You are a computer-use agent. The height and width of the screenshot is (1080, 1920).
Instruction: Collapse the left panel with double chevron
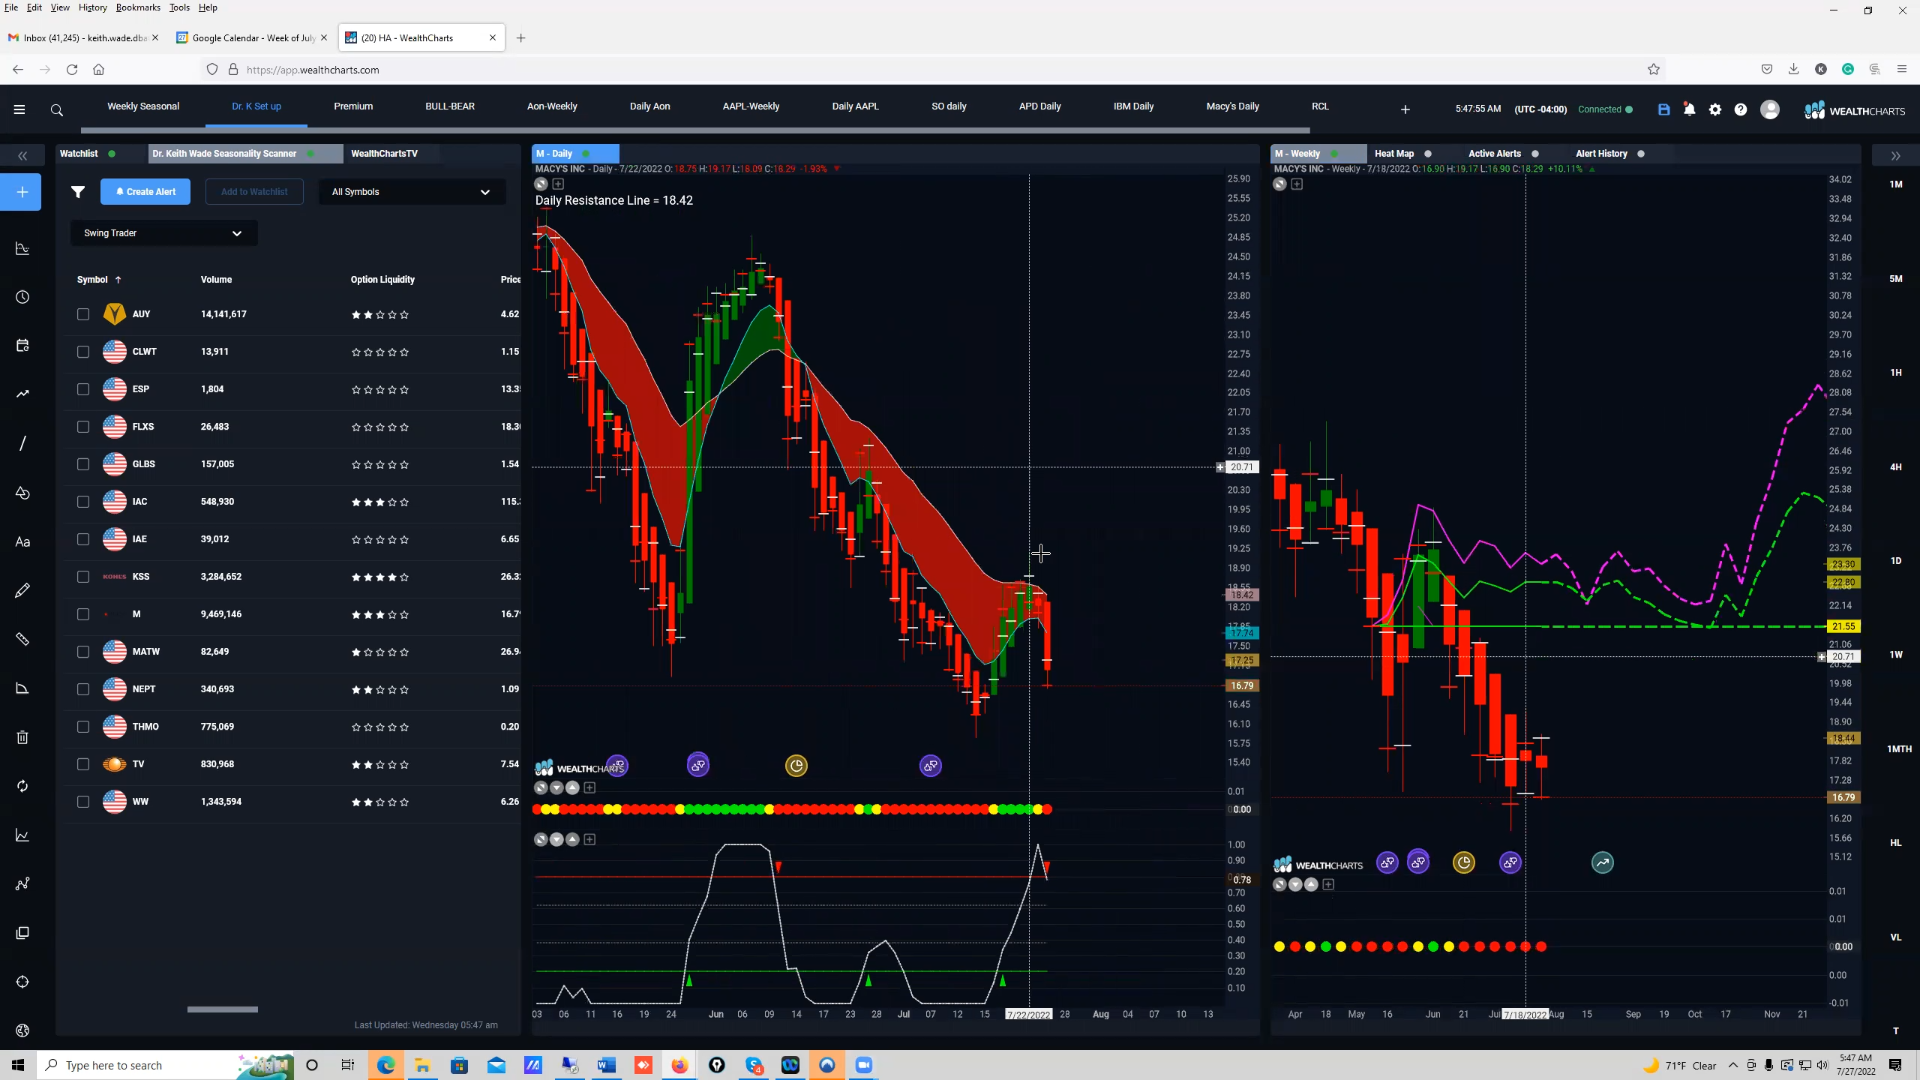[23, 156]
